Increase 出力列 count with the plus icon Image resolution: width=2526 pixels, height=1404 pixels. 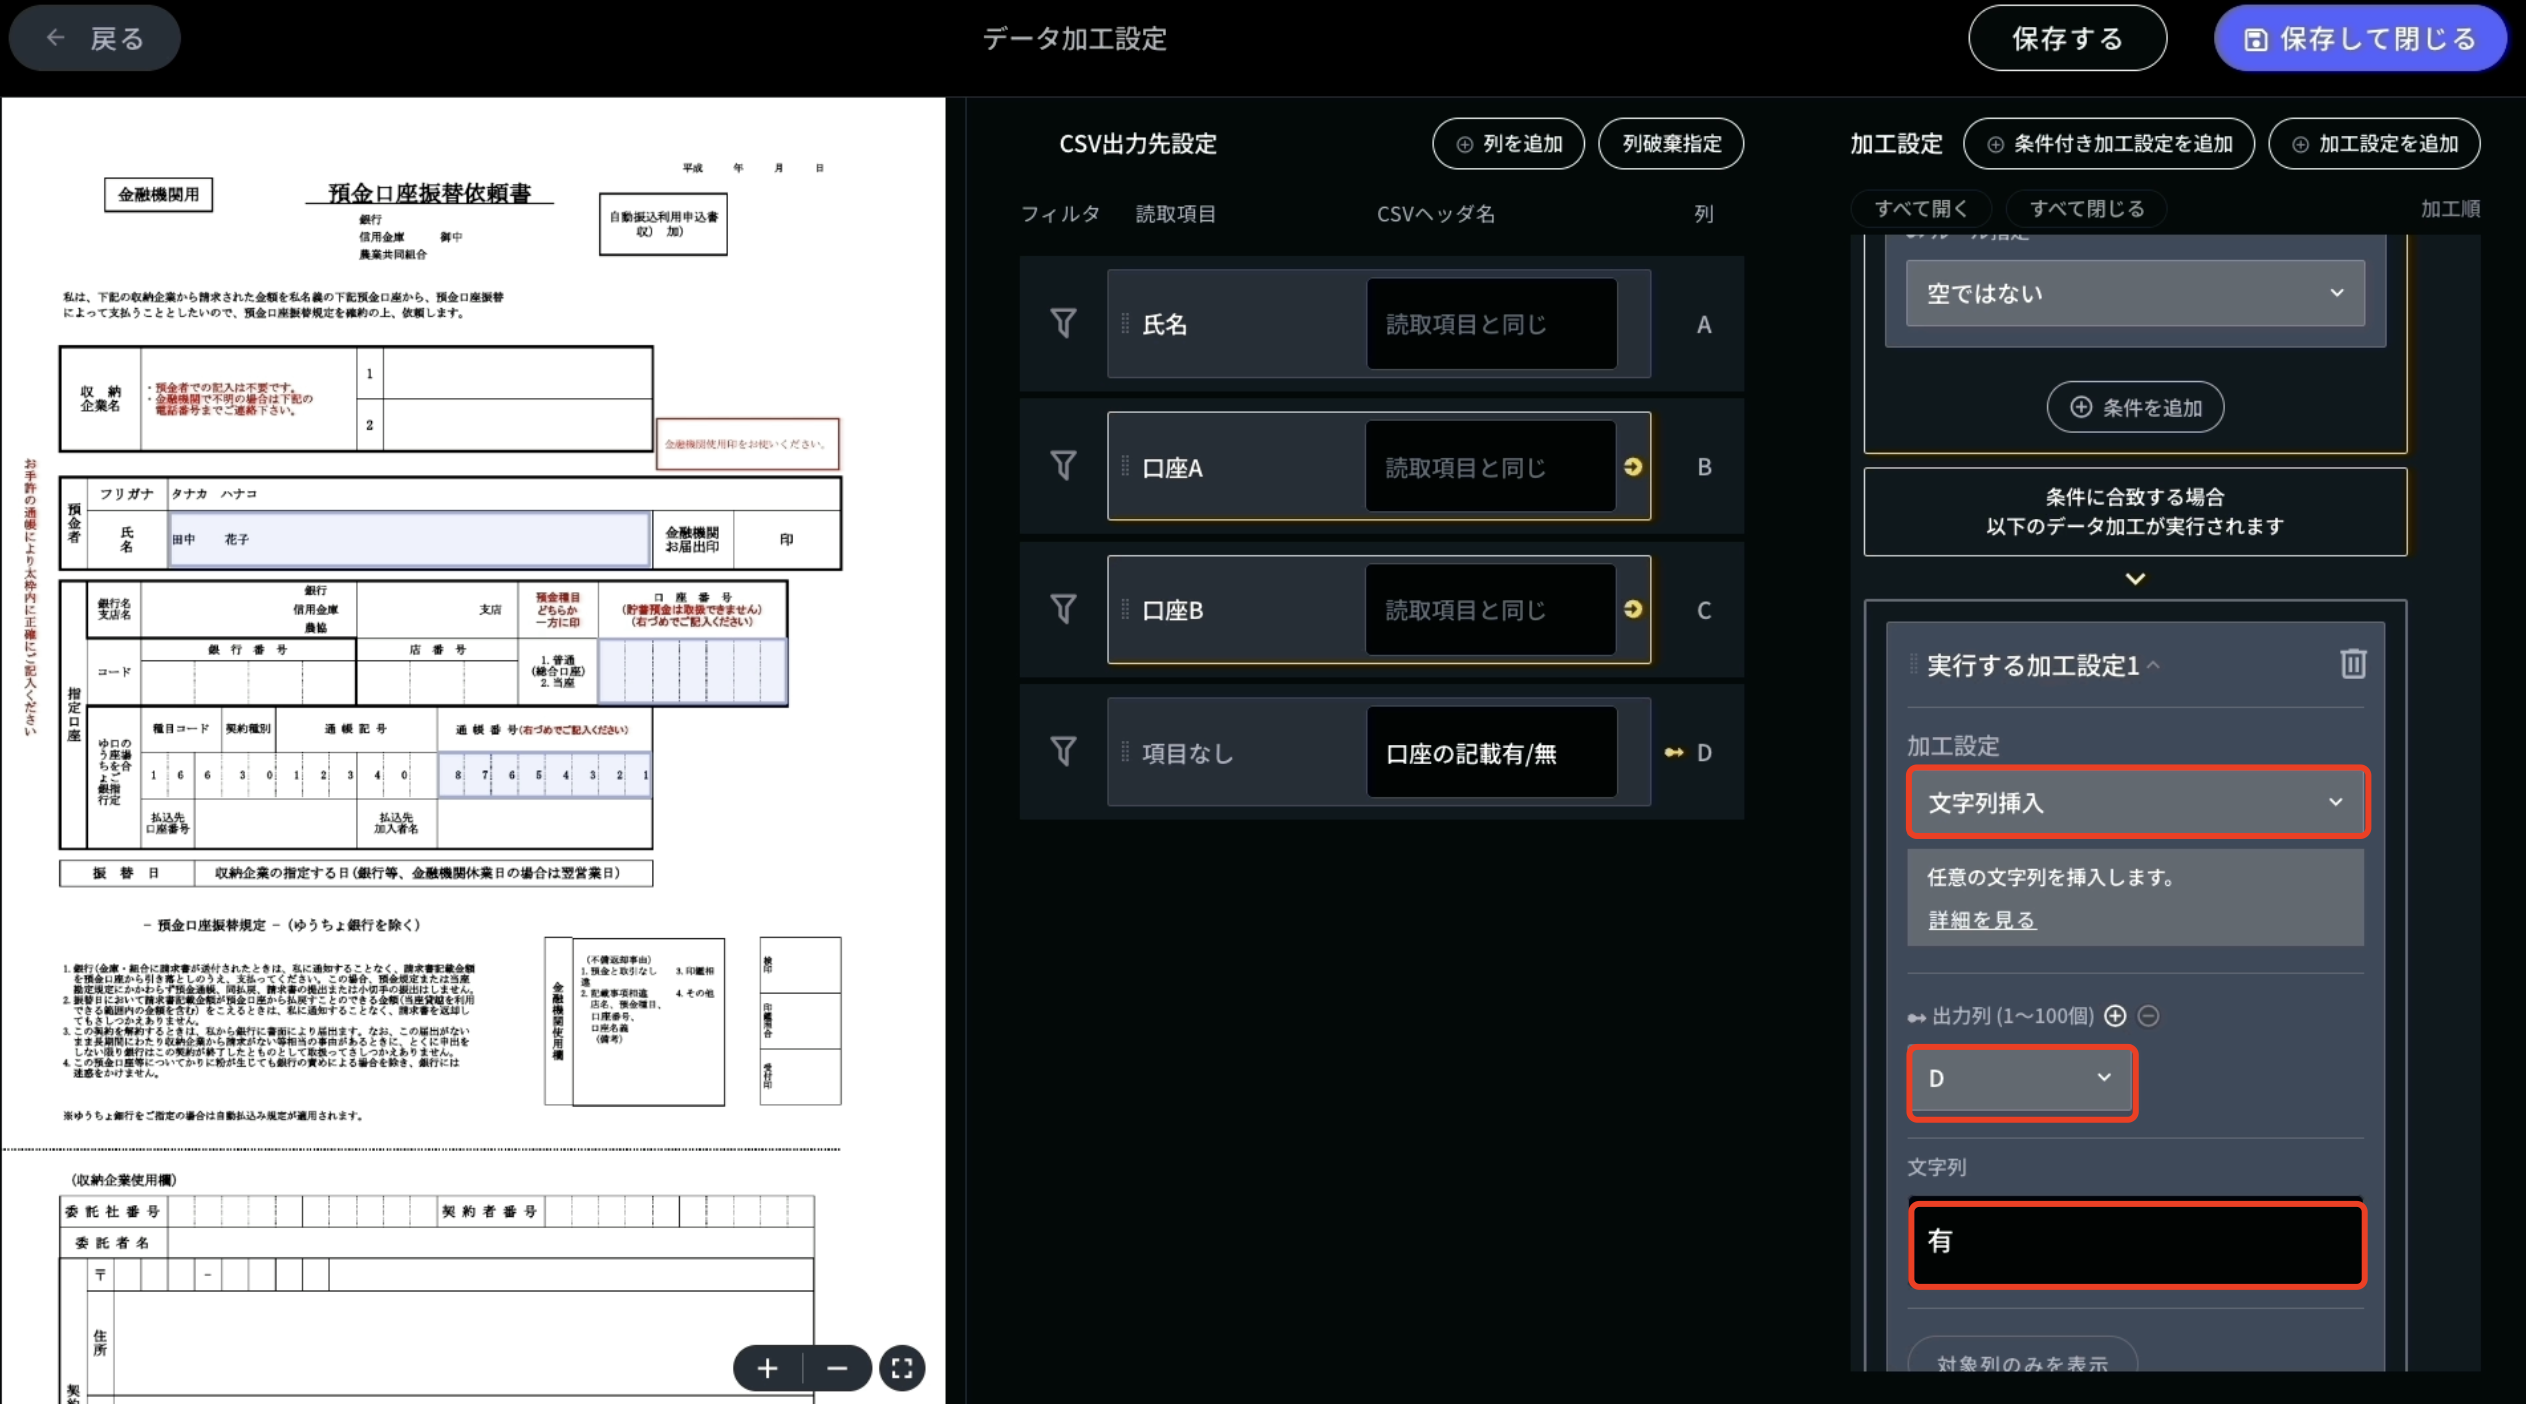tap(2116, 1015)
